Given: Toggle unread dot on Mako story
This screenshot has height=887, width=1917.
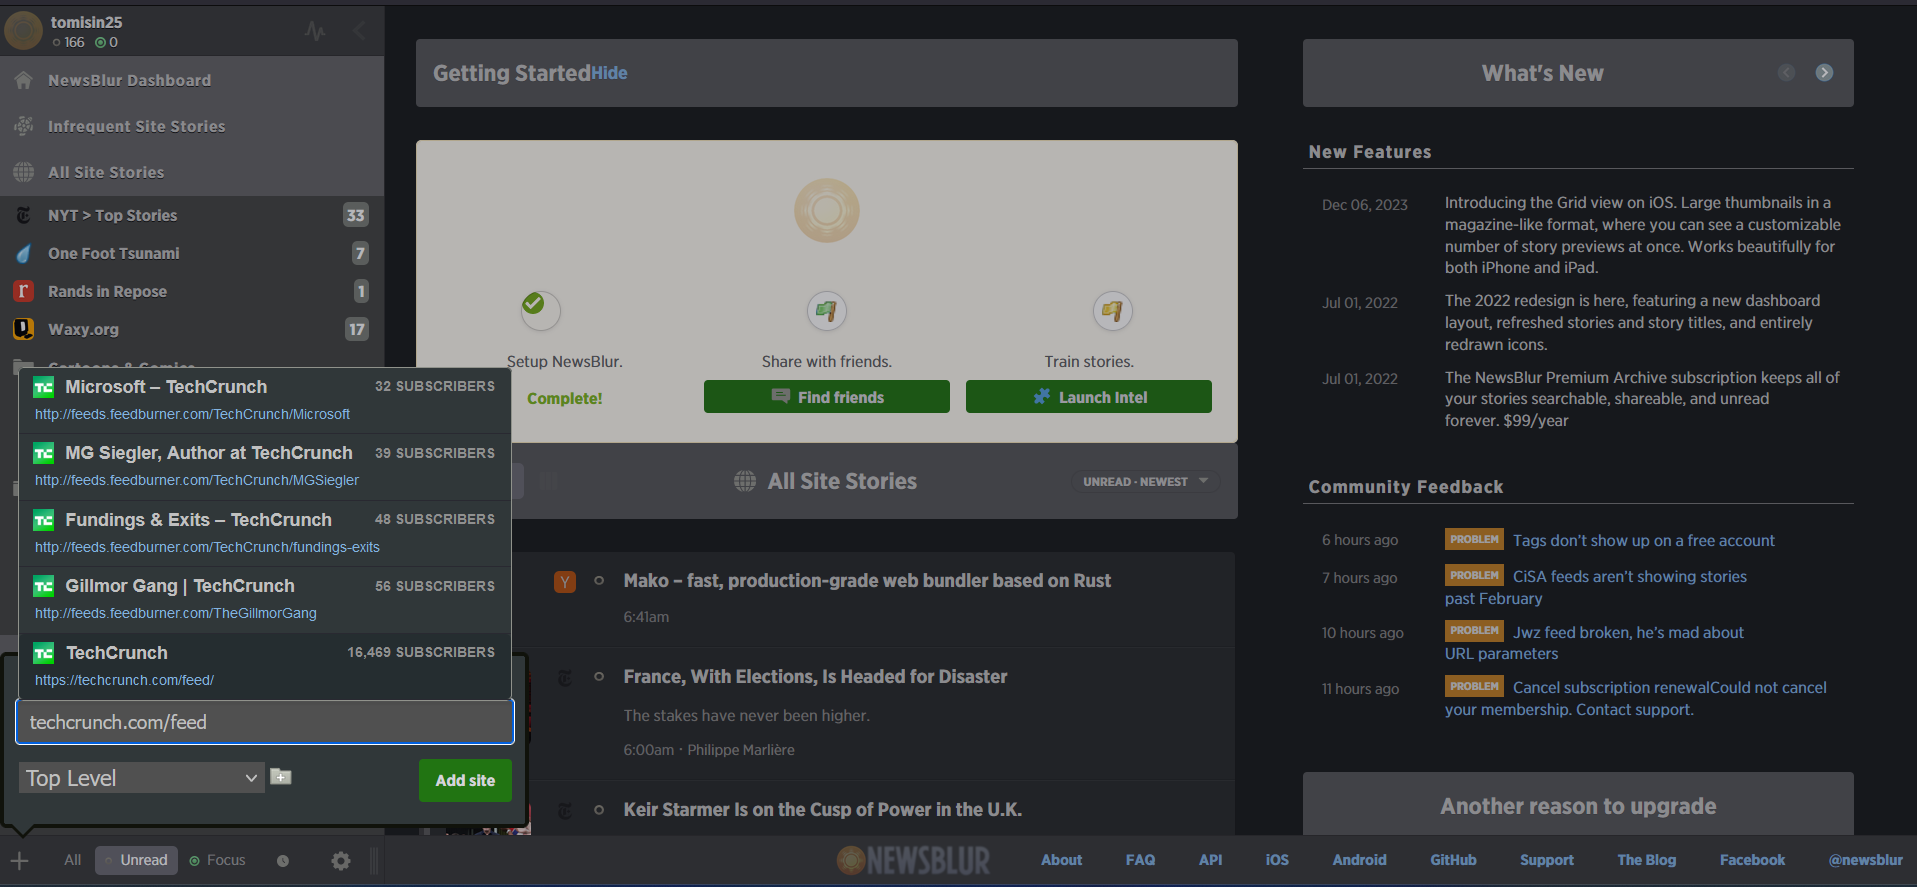Looking at the screenshot, I should (599, 580).
